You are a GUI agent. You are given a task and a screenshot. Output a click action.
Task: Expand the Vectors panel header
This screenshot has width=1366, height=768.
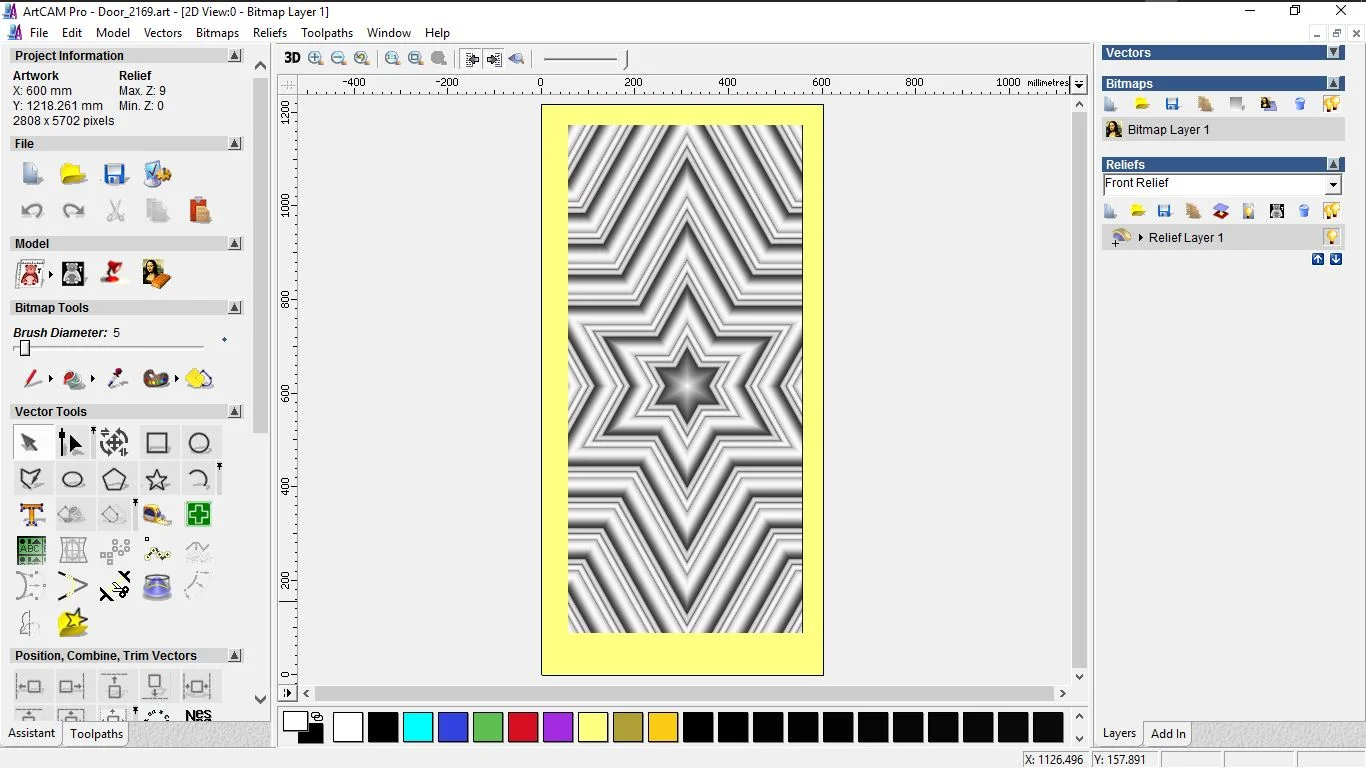coord(1333,53)
